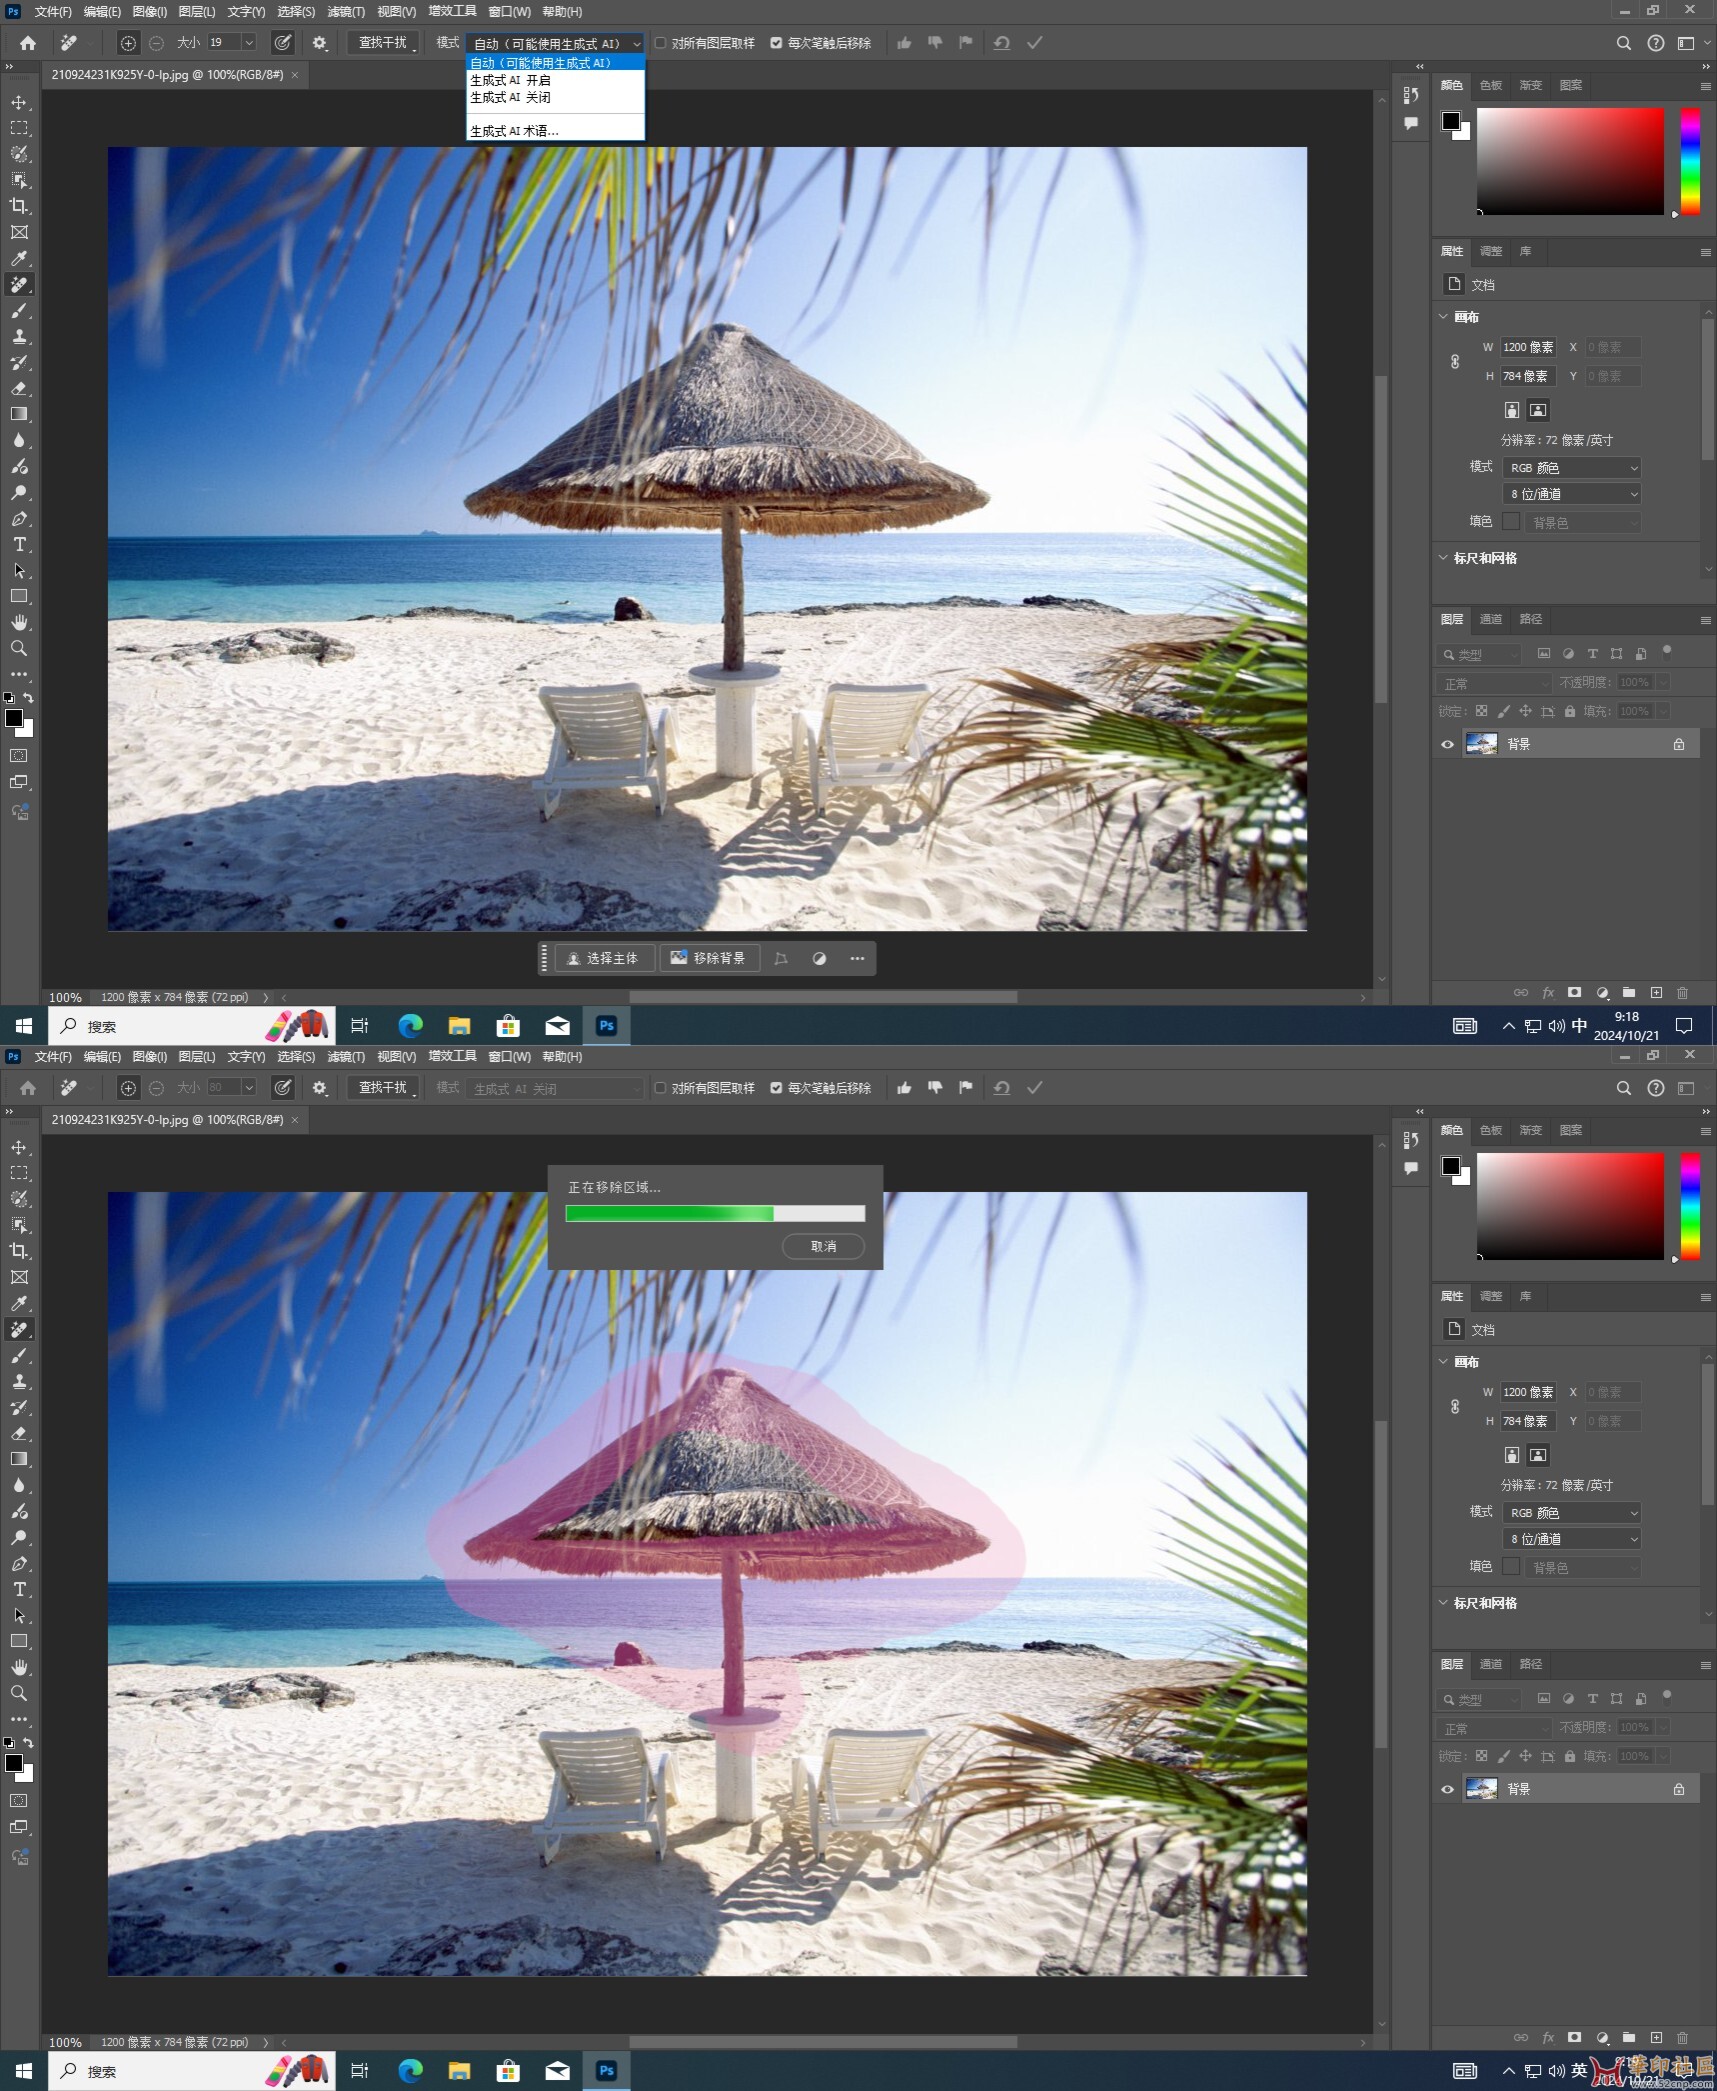
Task: Open '8 位/通道' dropdown in top window
Action: 1572,494
